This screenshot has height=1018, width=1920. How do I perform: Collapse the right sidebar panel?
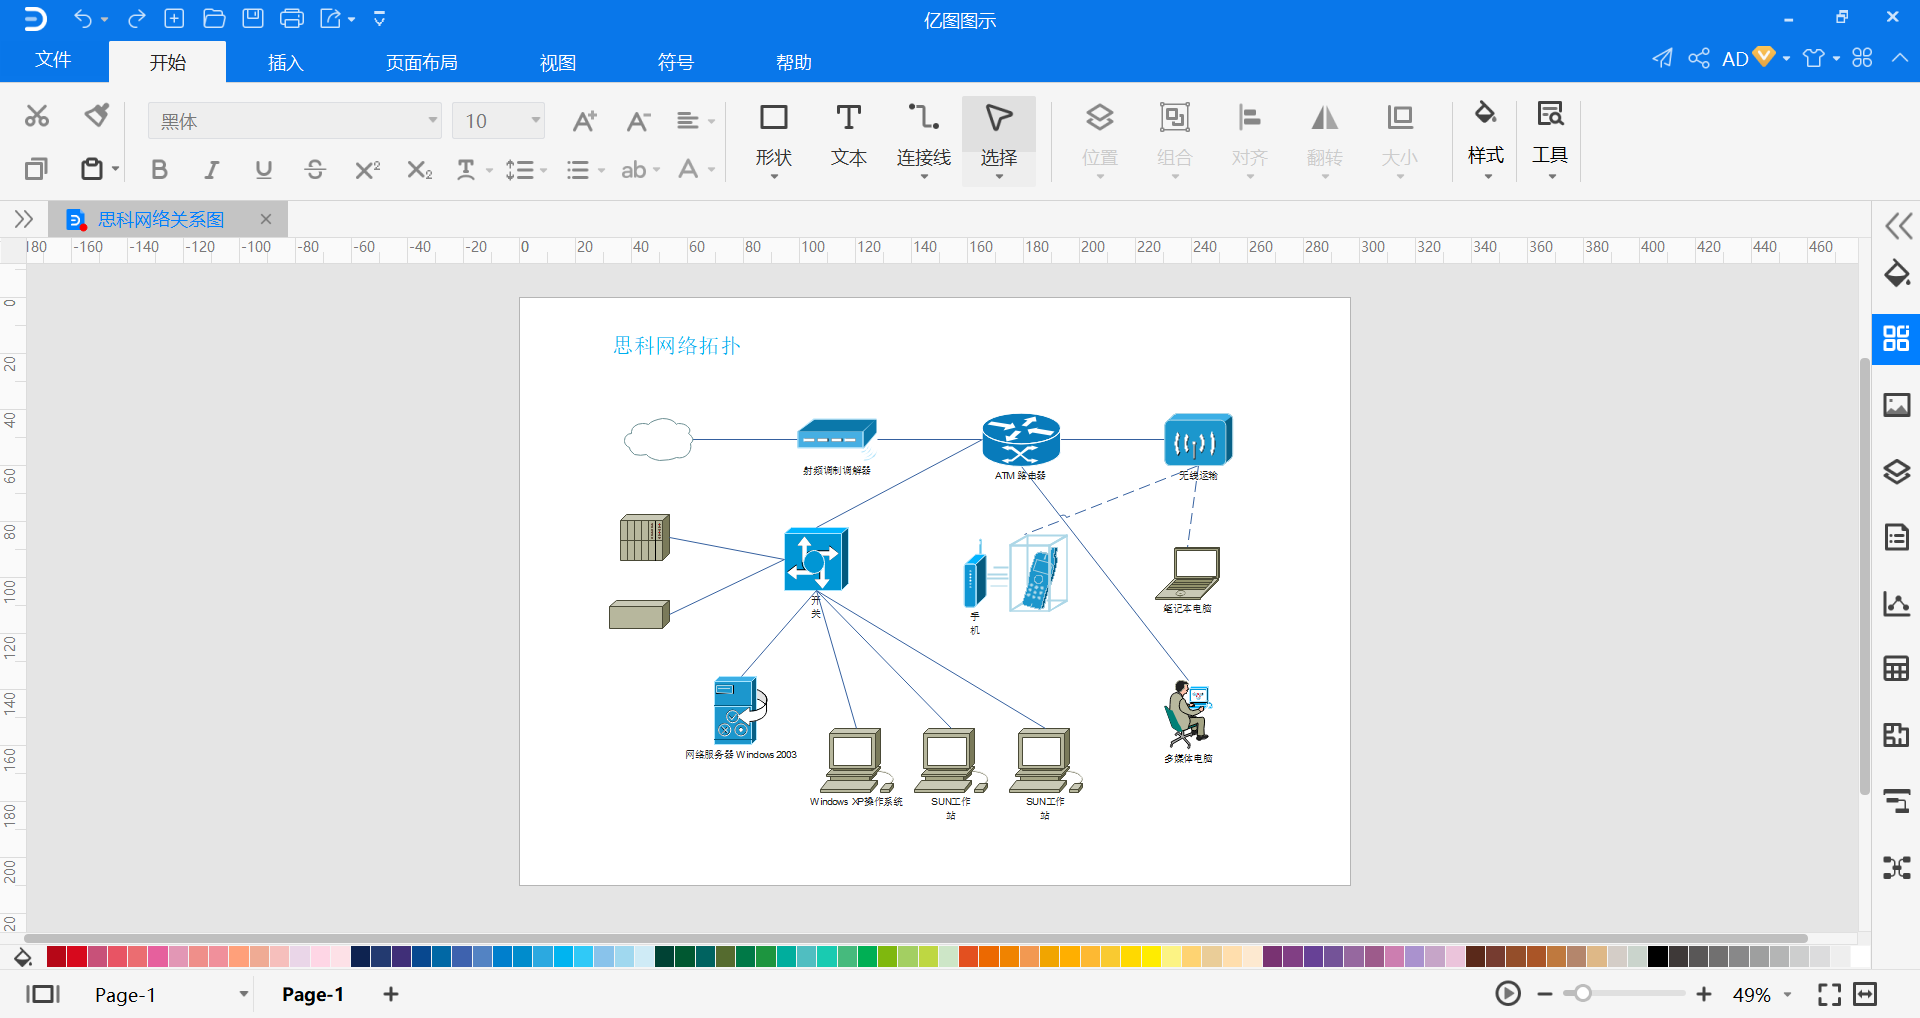pos(1898,226)
